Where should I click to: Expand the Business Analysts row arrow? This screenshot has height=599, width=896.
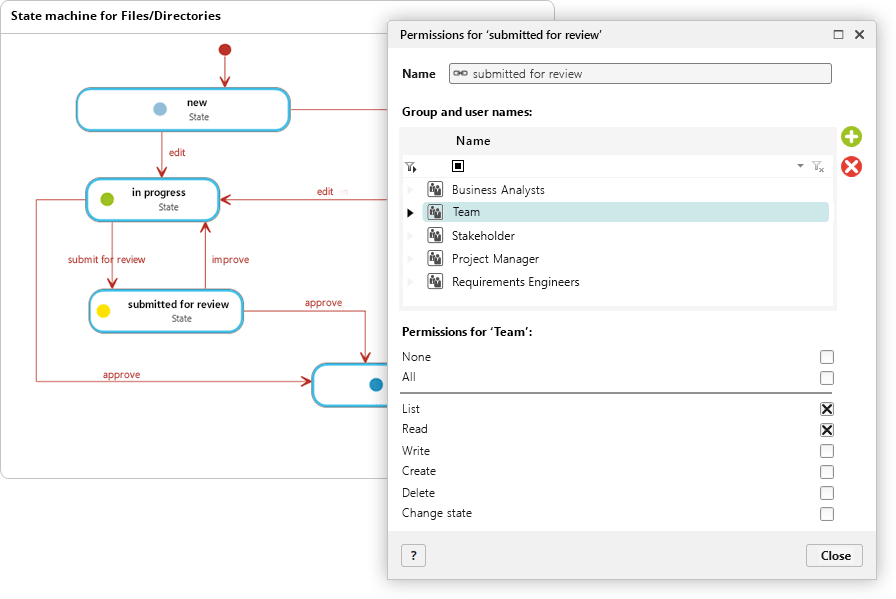410,189
